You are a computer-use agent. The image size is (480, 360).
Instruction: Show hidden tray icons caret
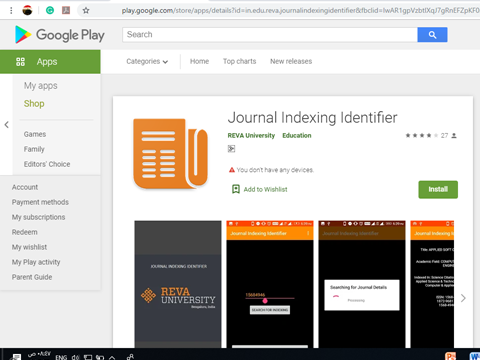click(x=112, y=357)
